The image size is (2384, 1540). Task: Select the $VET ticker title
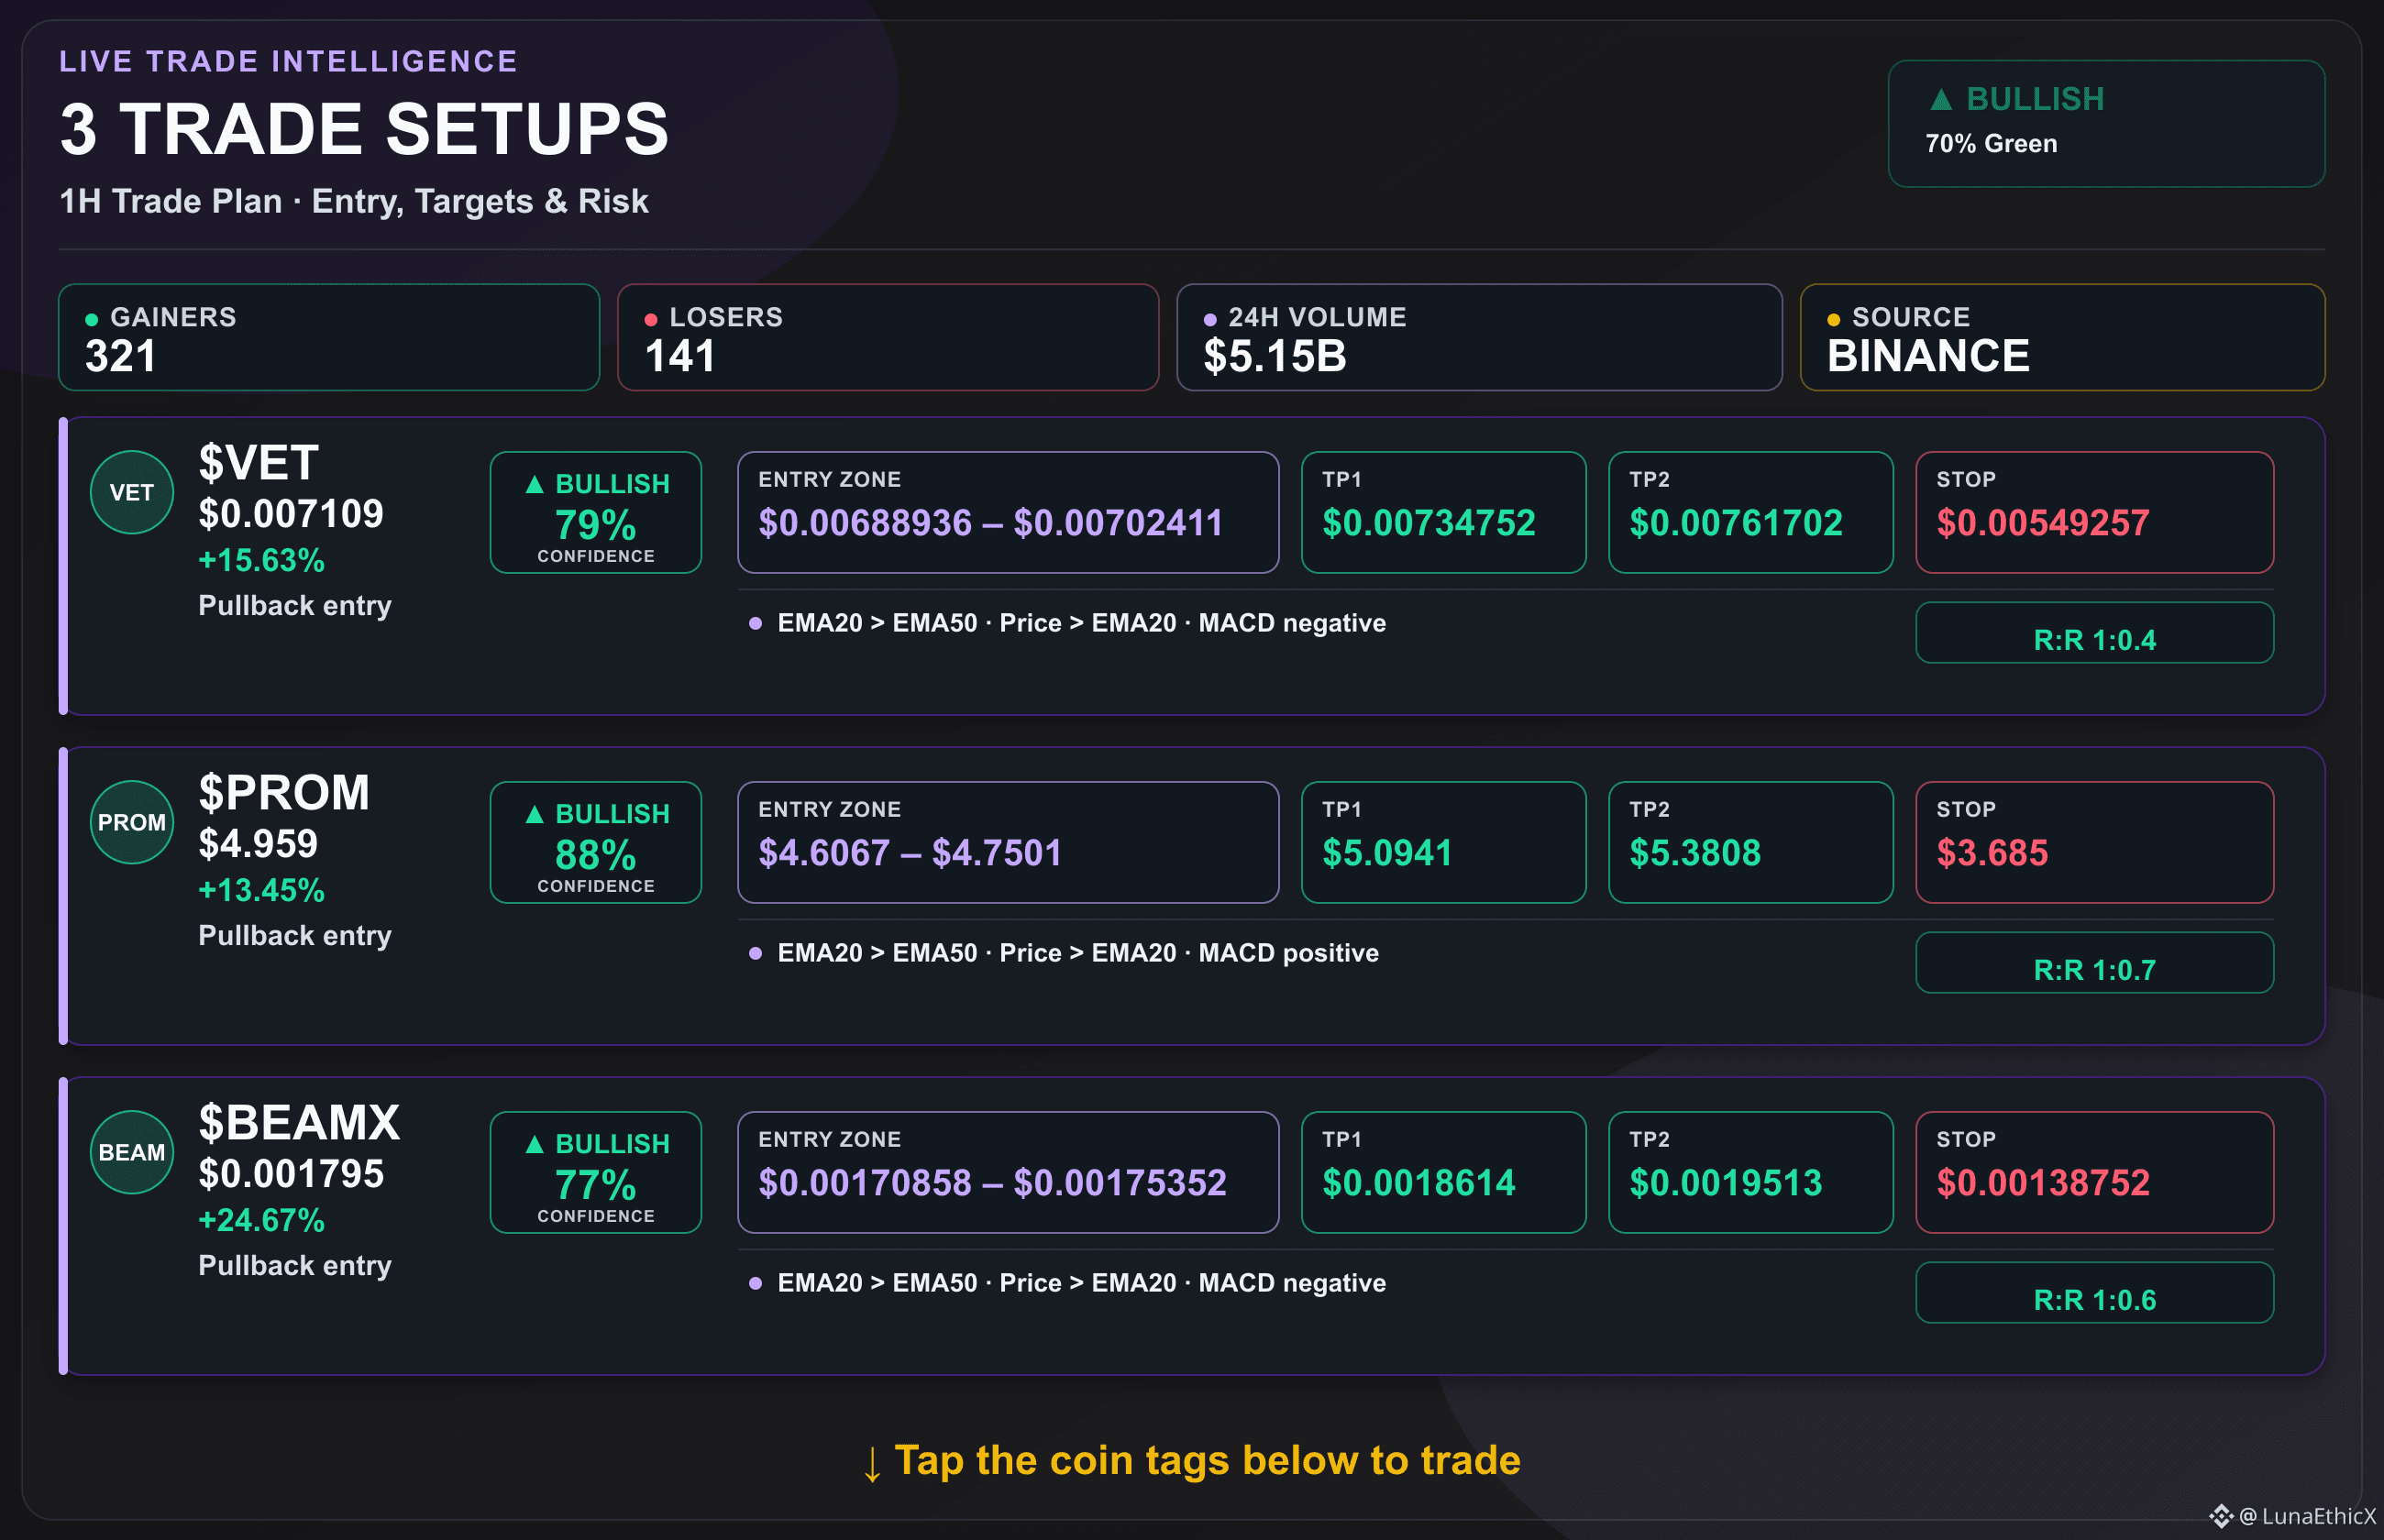tap(258, 463)
